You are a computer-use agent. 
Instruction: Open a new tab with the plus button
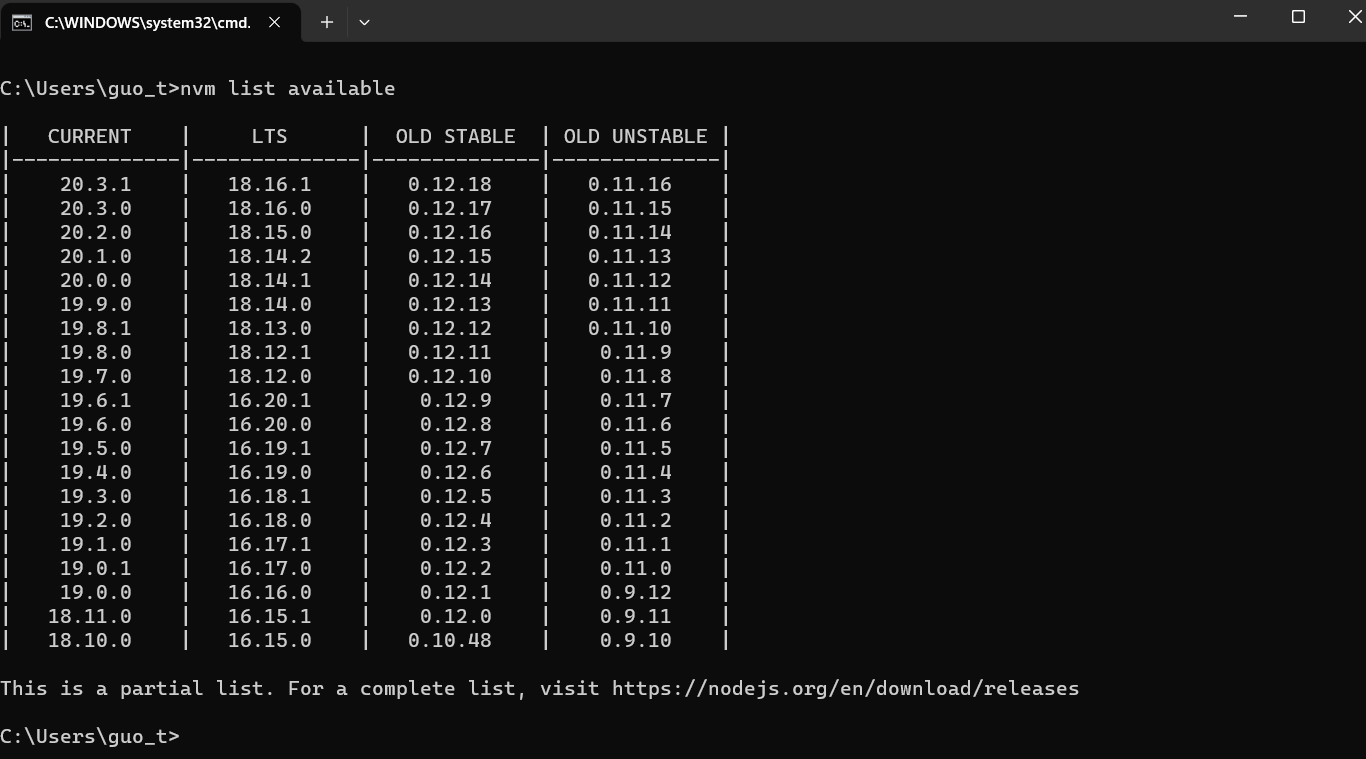(326, 22)
